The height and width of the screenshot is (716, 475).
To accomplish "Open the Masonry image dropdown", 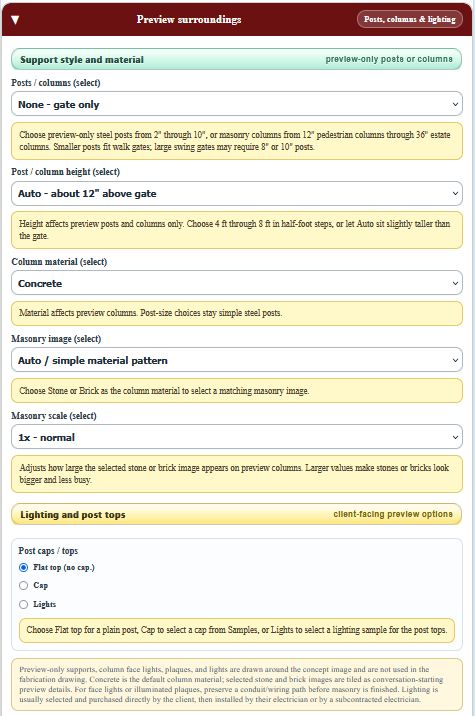I will [x=237, y=360].
